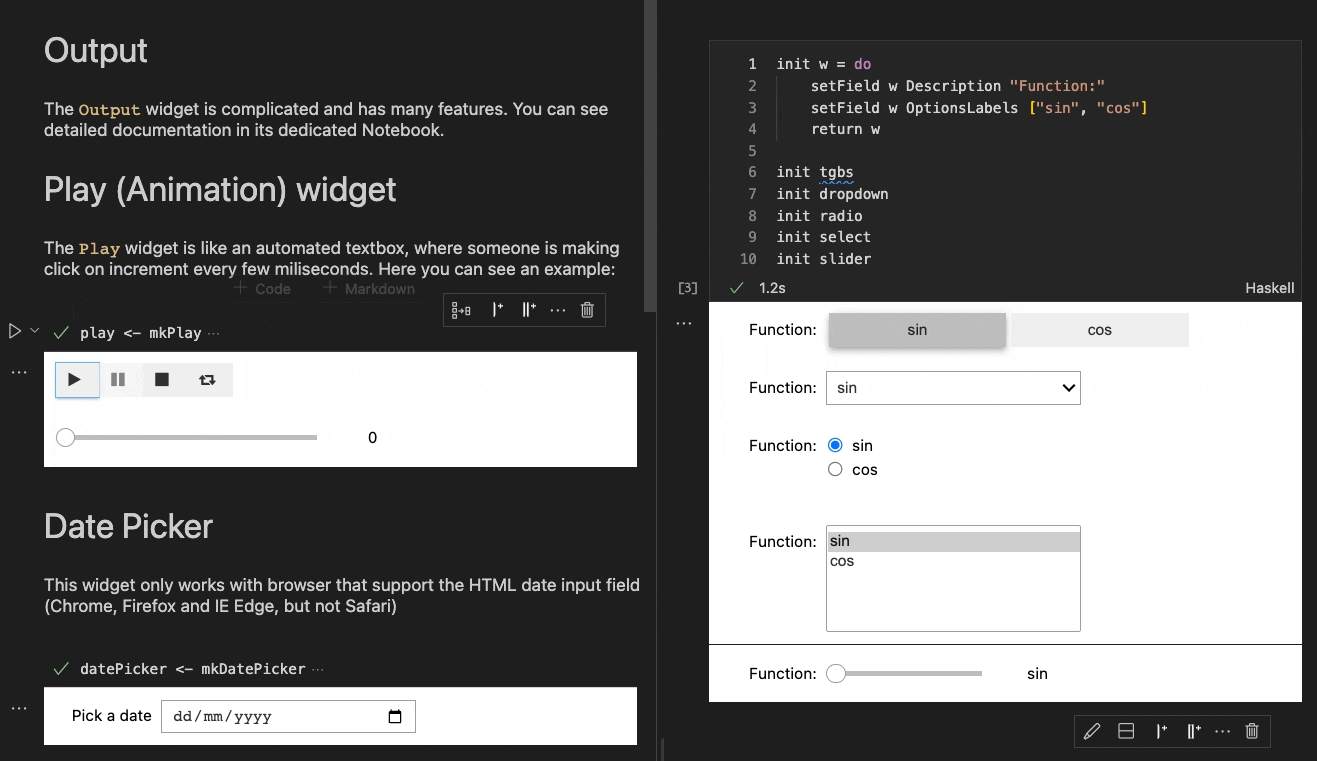Click the Pick a date input field

pos(288,716)
